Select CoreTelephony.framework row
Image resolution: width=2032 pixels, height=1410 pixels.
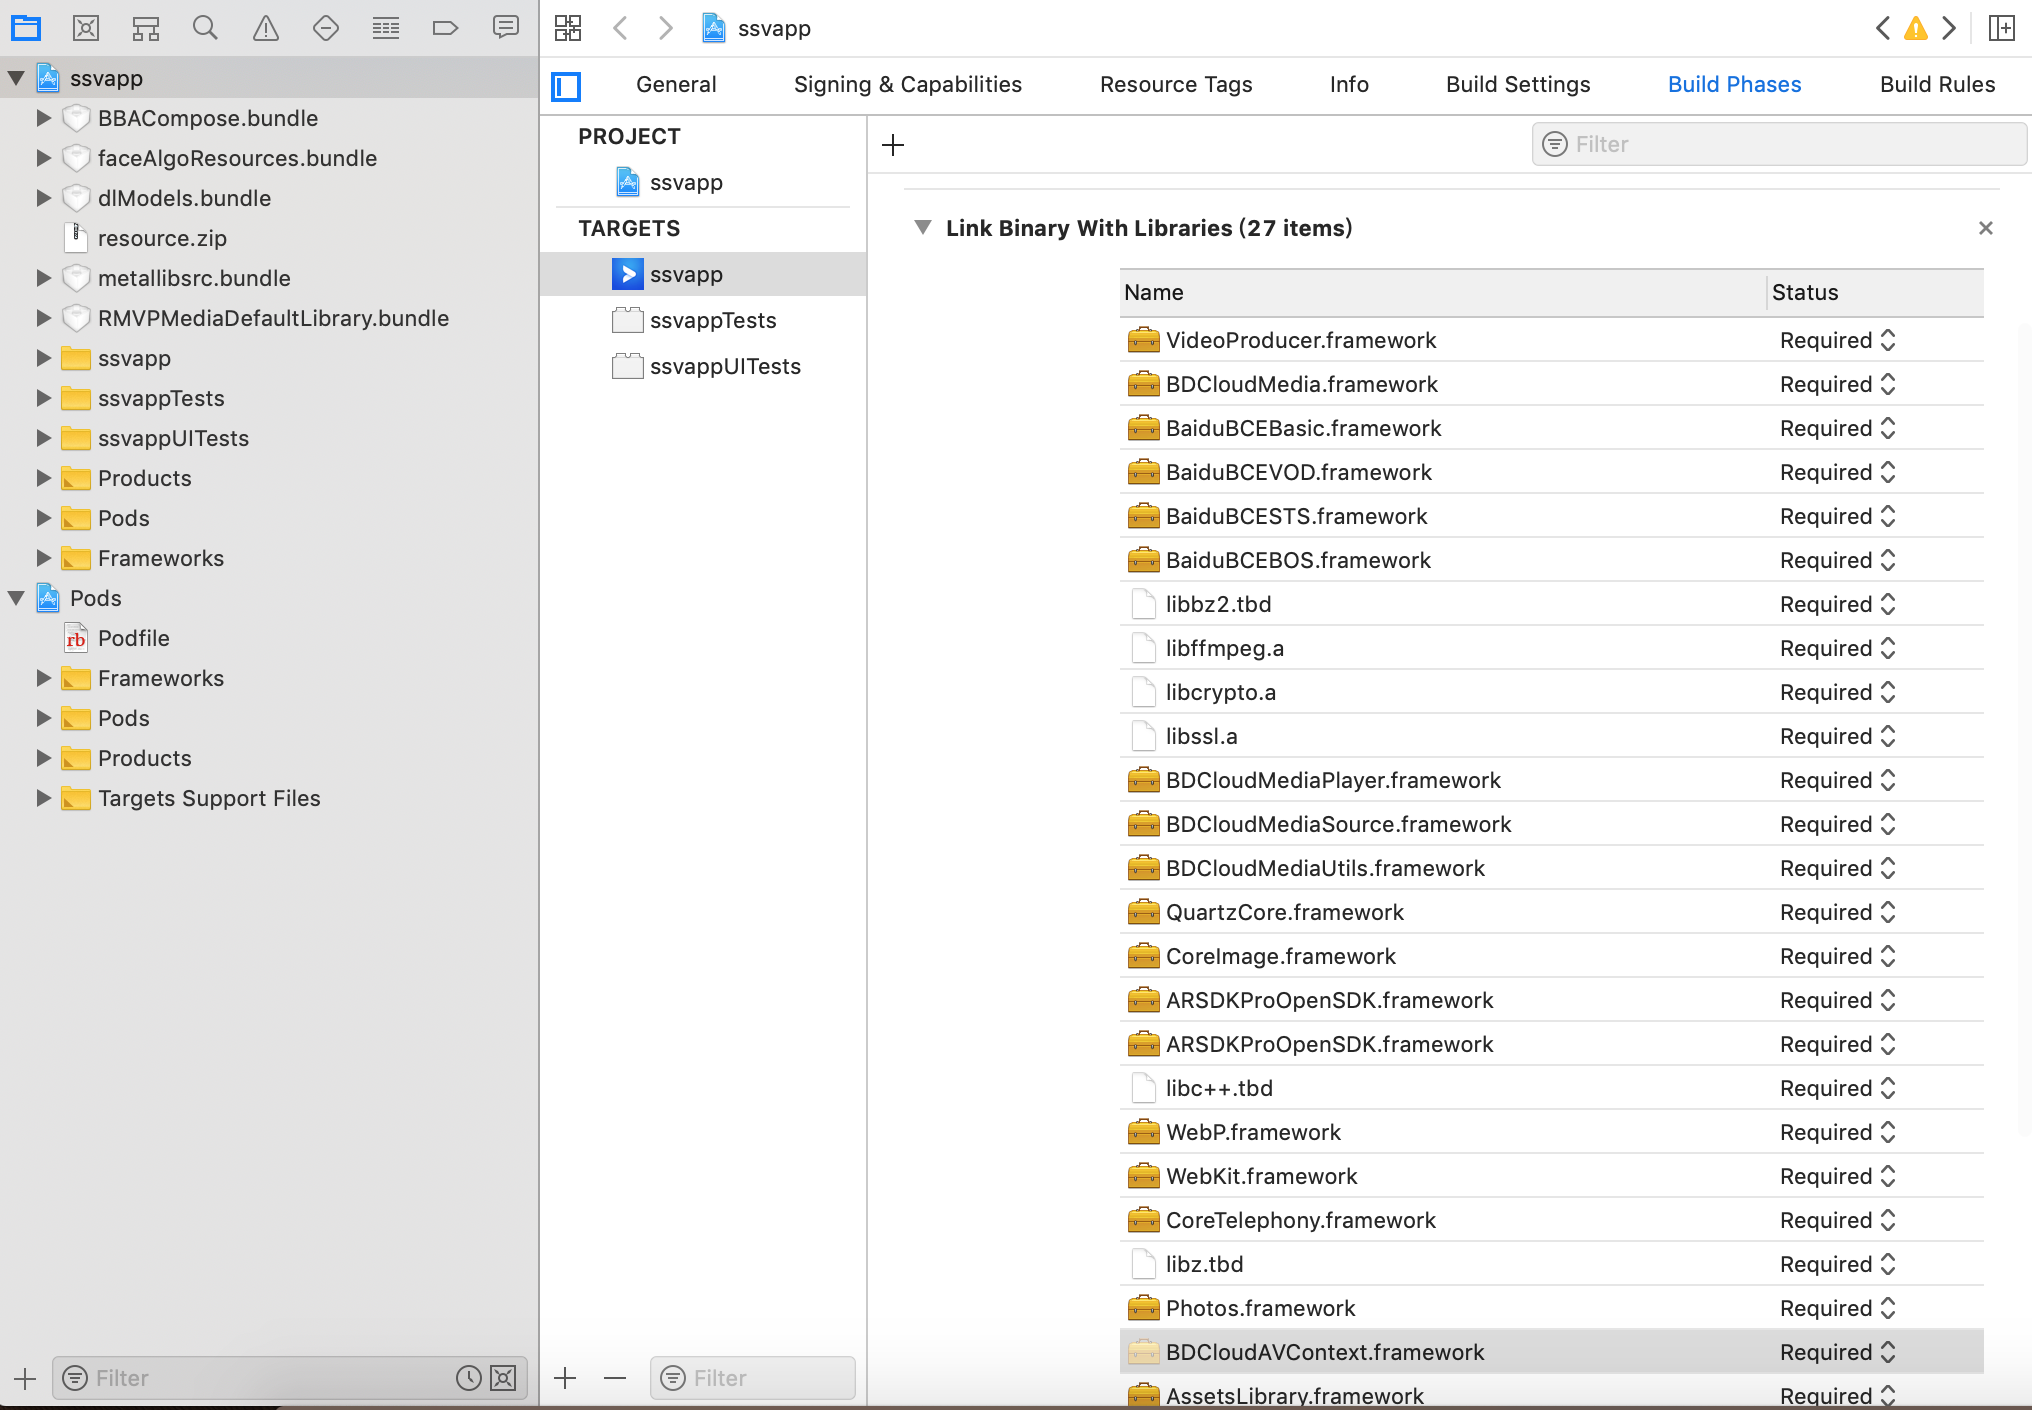pos(1552,1220)
